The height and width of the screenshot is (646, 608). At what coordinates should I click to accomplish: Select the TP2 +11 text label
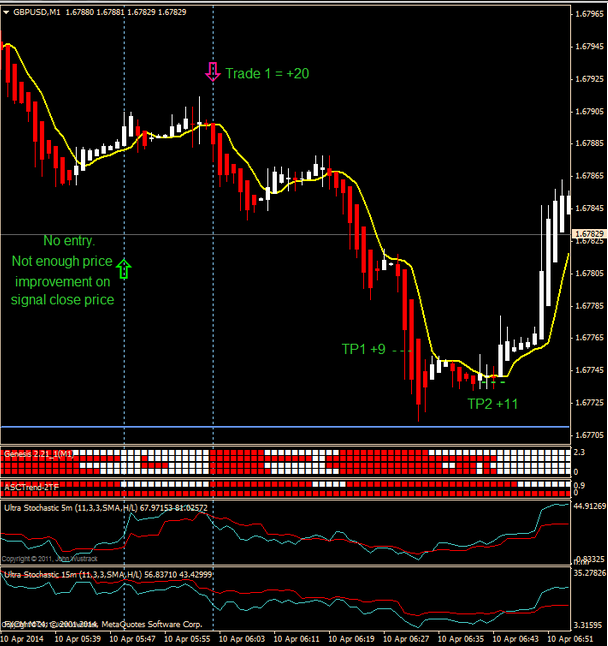492,404
